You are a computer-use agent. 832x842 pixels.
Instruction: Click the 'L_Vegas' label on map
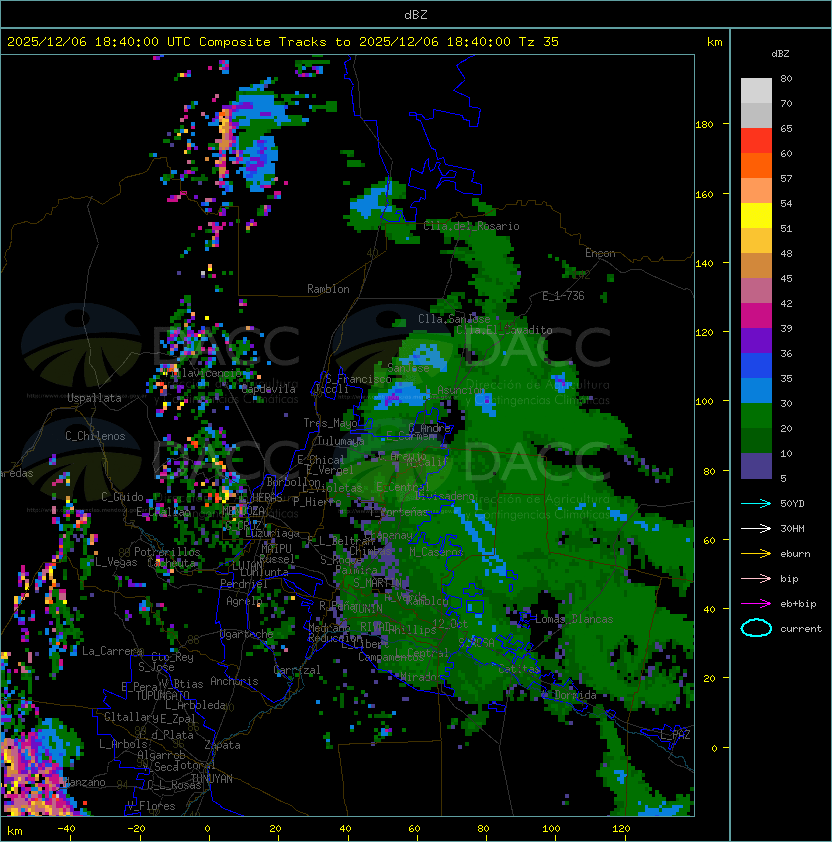[116, 562]
